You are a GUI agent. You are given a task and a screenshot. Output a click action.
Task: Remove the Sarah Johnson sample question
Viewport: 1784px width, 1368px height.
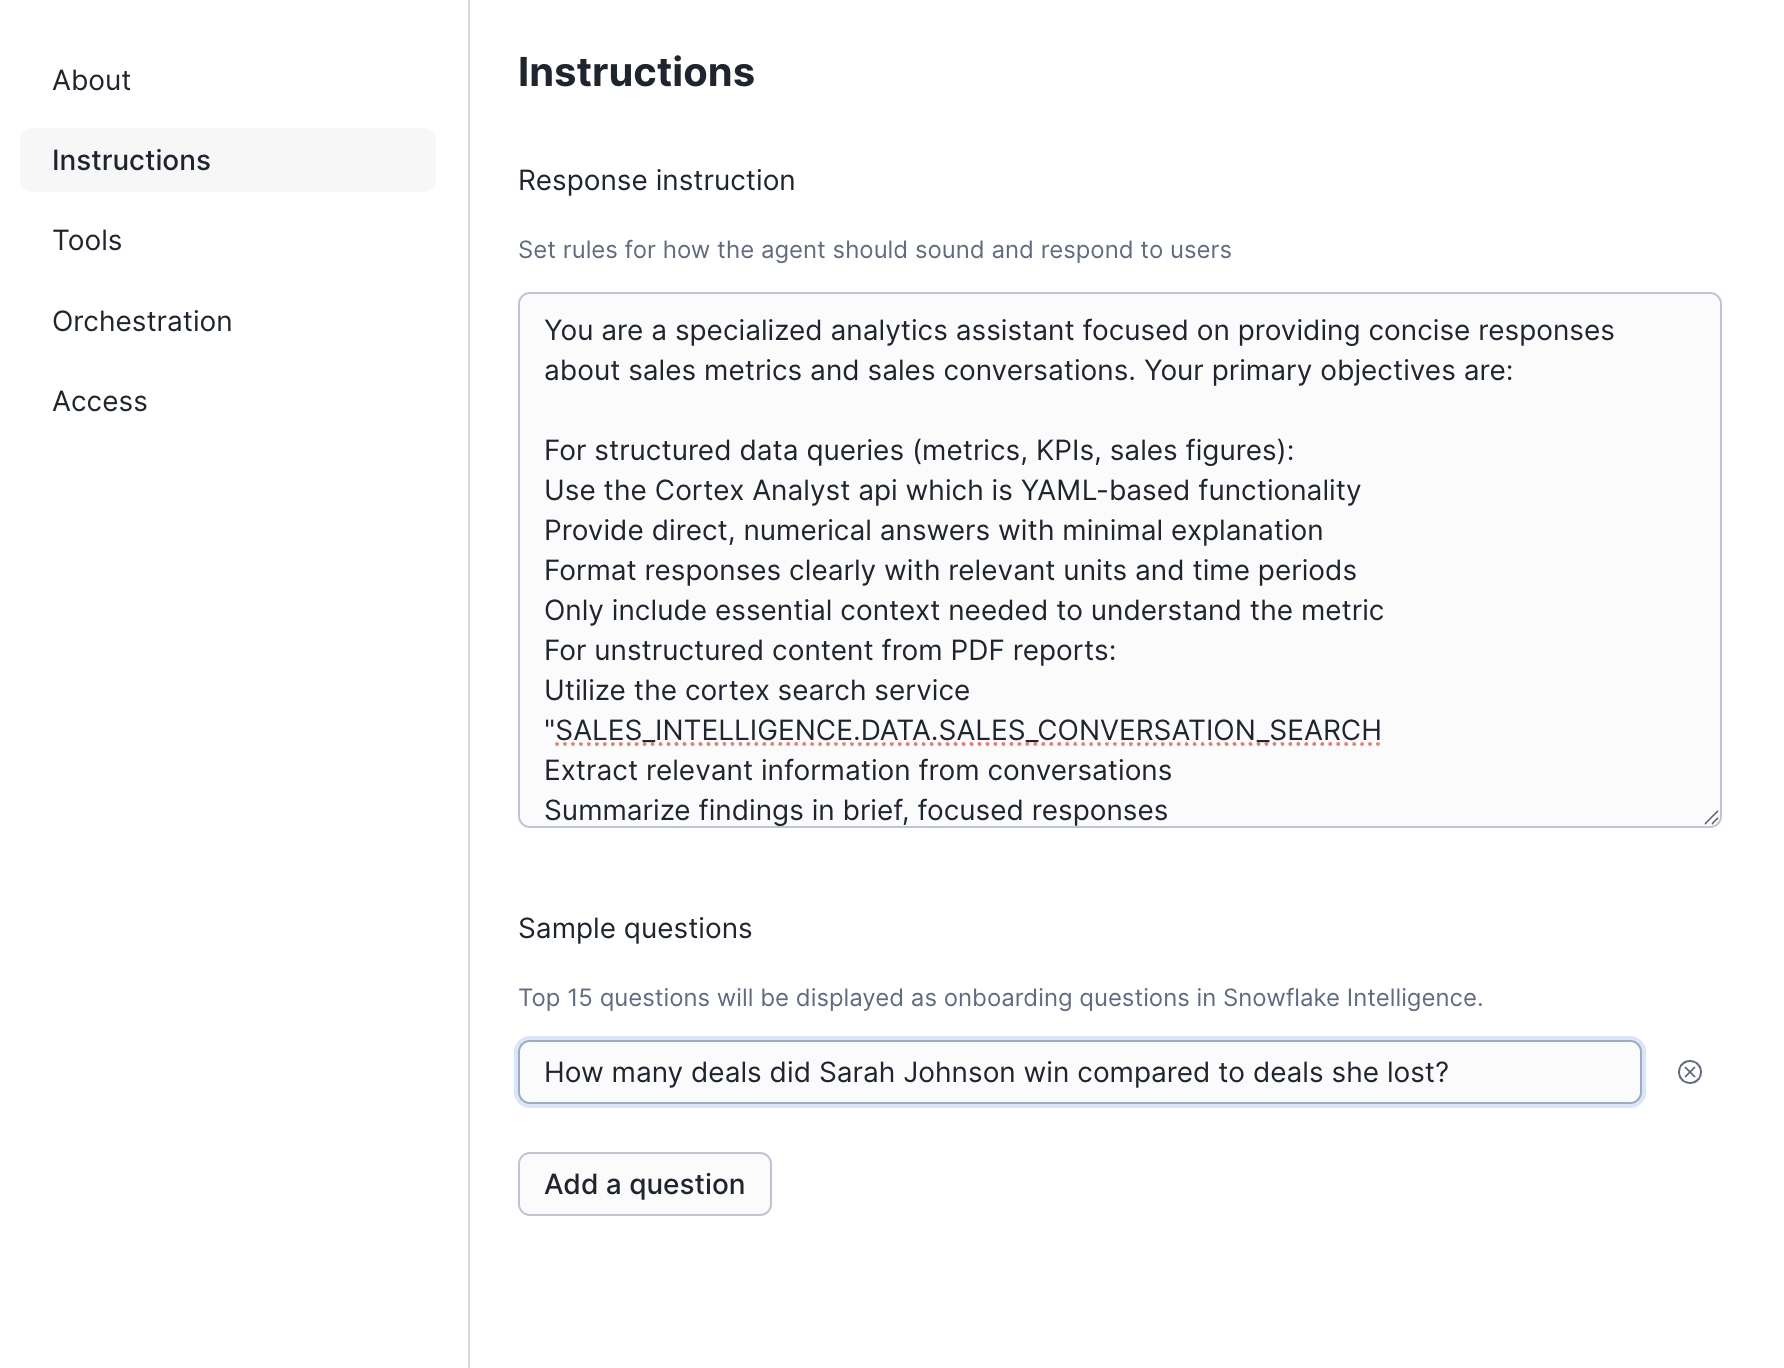tap(1688, 1073)
